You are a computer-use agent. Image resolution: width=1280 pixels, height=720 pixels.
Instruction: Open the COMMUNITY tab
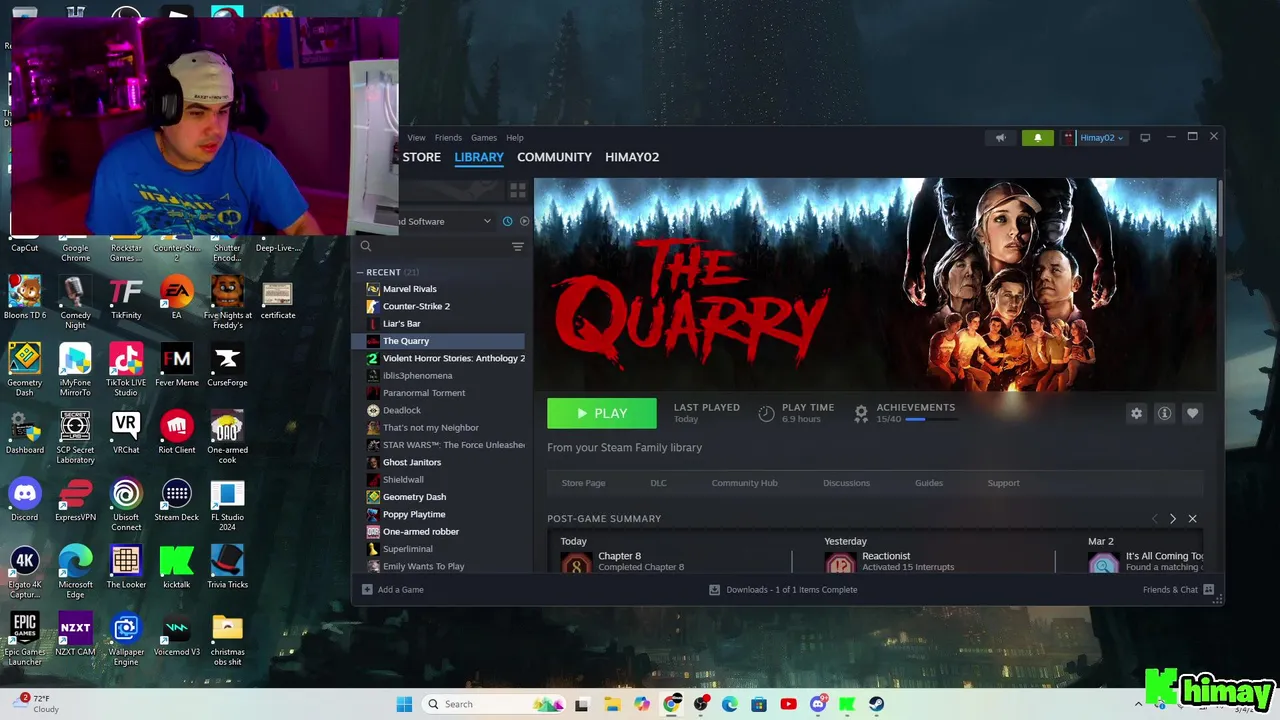(554, 157)
